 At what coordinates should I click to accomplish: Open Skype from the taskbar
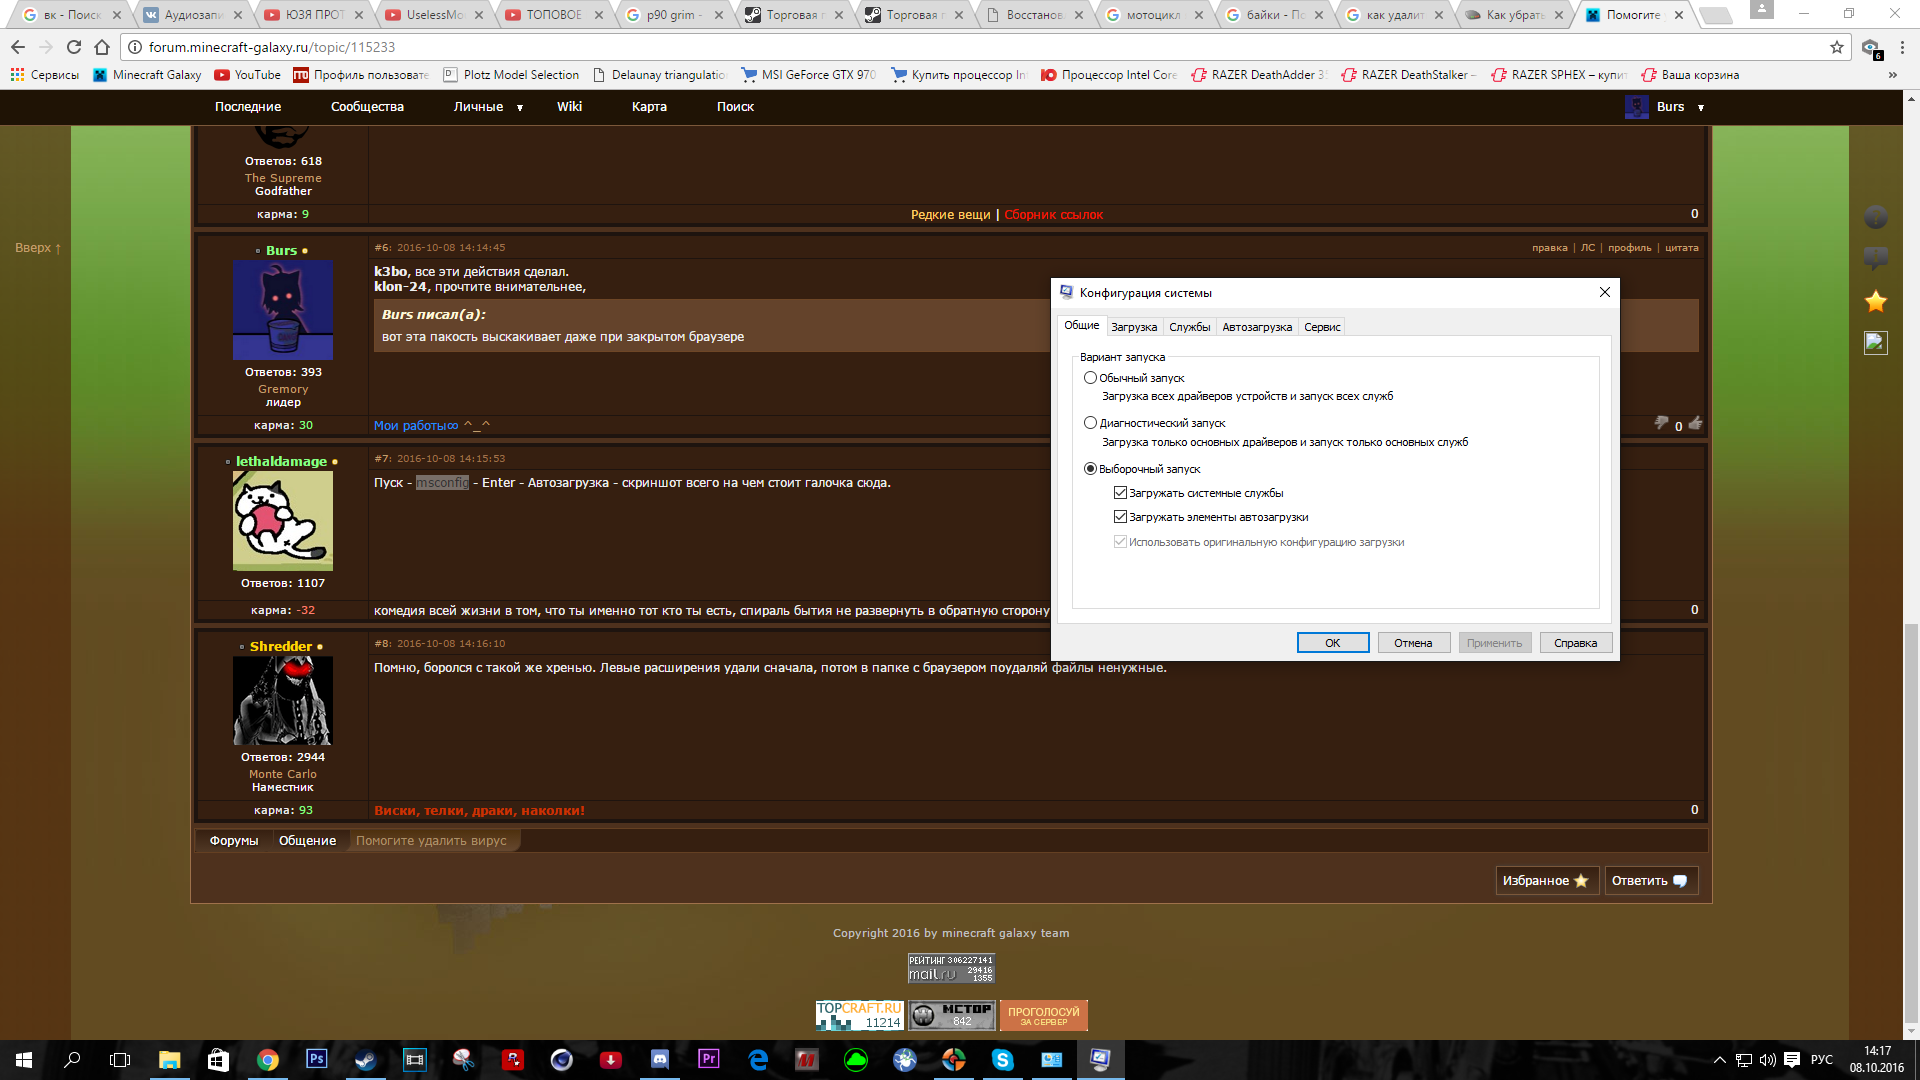pos(1002,1060)
